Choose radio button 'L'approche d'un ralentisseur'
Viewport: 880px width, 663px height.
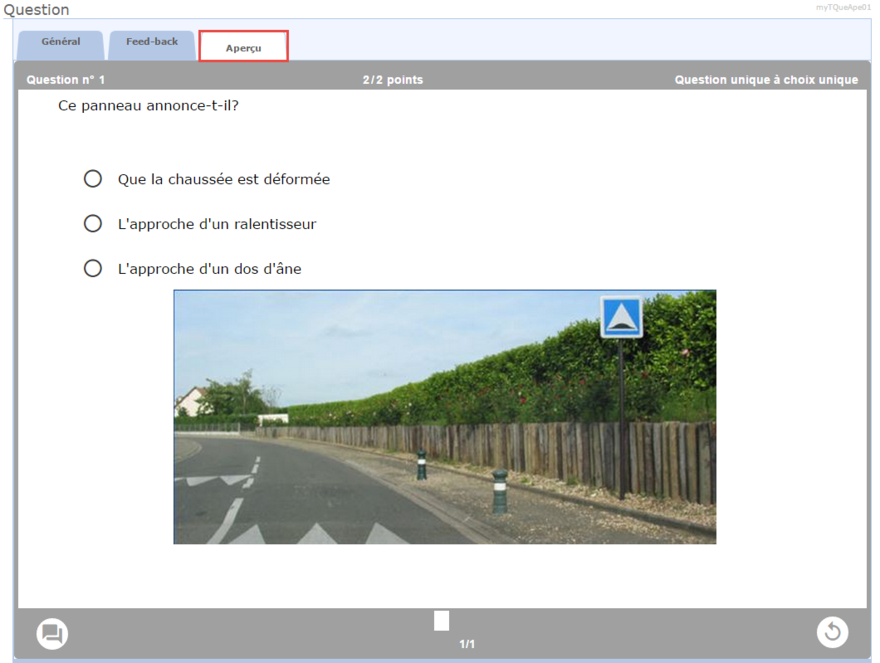pyautogui.click(x=93, y=224)
